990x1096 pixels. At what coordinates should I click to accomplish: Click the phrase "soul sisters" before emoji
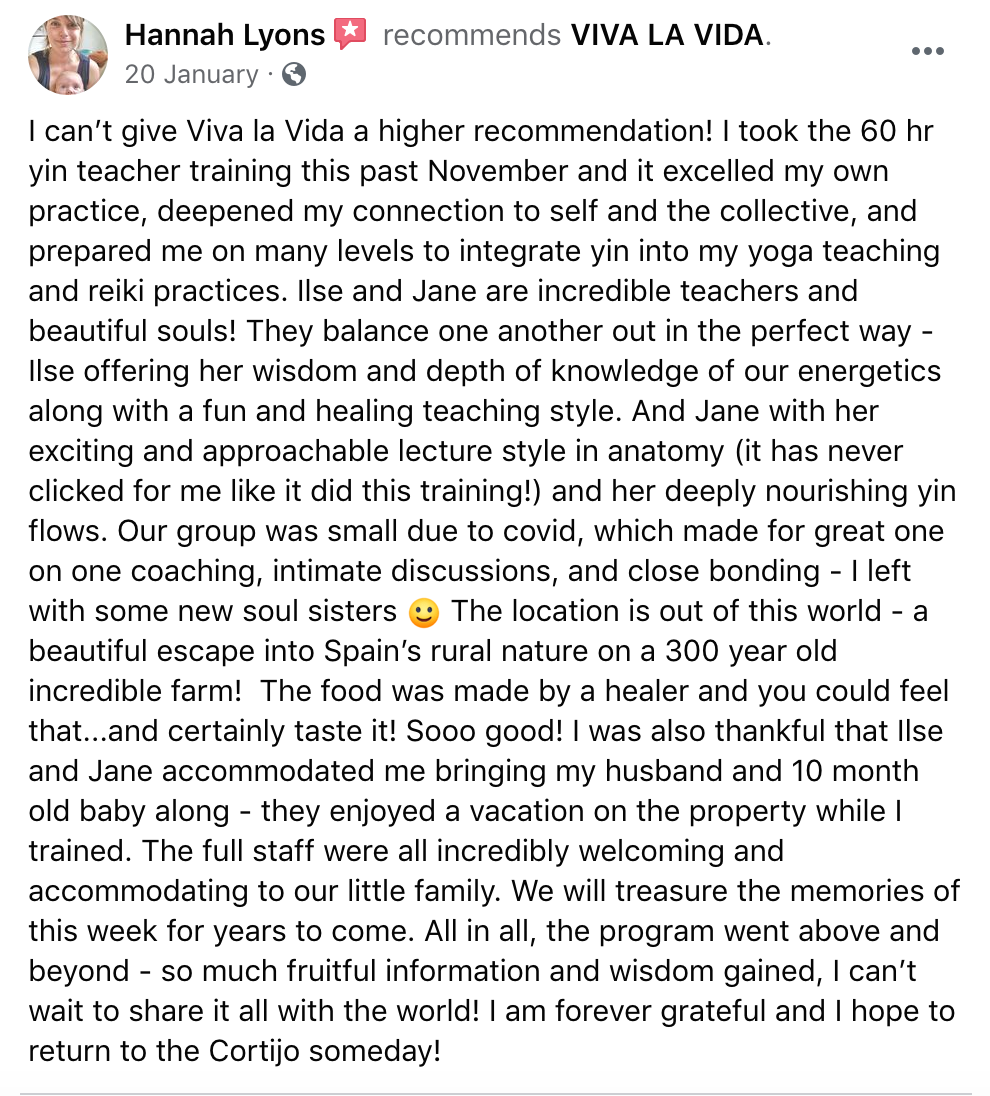(318, 612)
